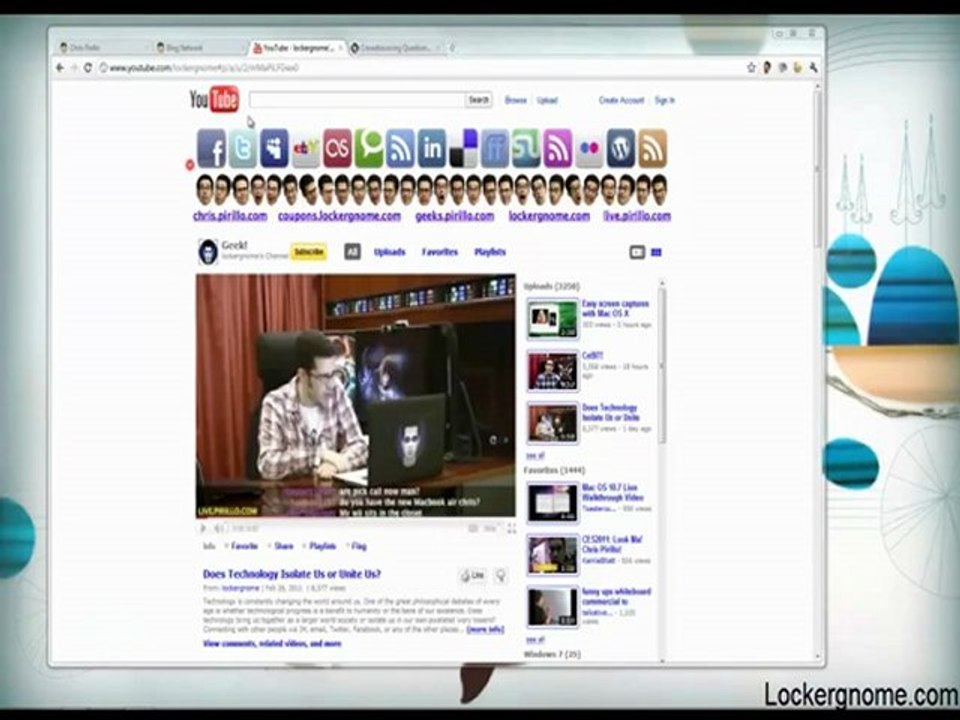Open the Upload link
This screenshot has width=960, height=720.
click(x=547, y=100)
